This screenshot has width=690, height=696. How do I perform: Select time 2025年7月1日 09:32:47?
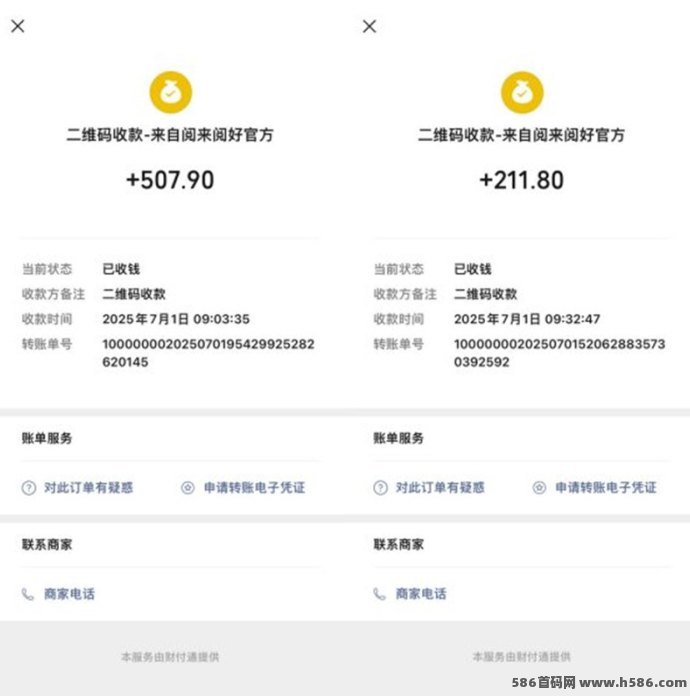click(527, 319)
